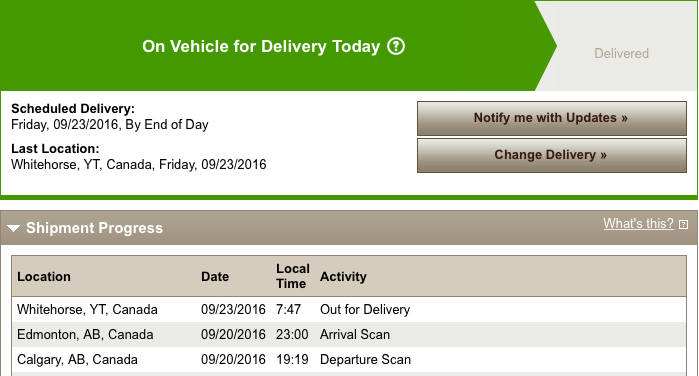Viewport: 699px width, 376px height.
Task: Select the Delivered progress step
Action: (x=621, y=54)
